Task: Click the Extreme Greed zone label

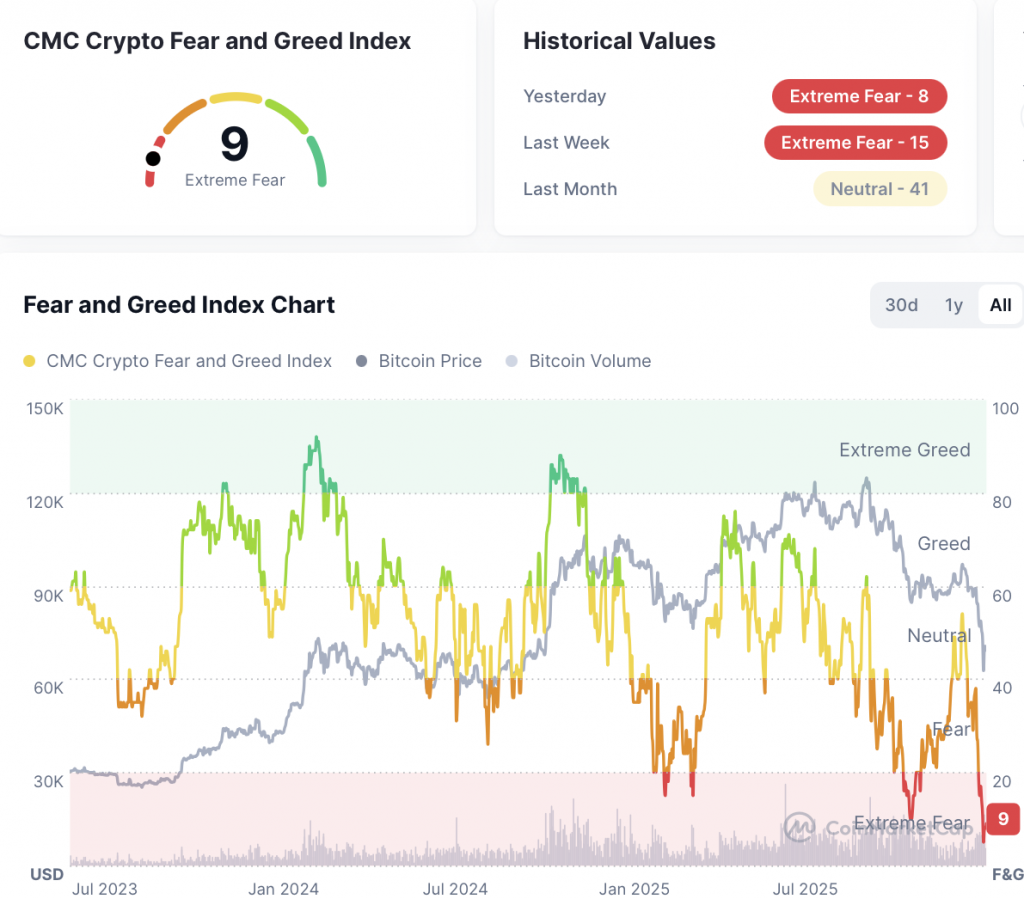Action: click(904, 449)
